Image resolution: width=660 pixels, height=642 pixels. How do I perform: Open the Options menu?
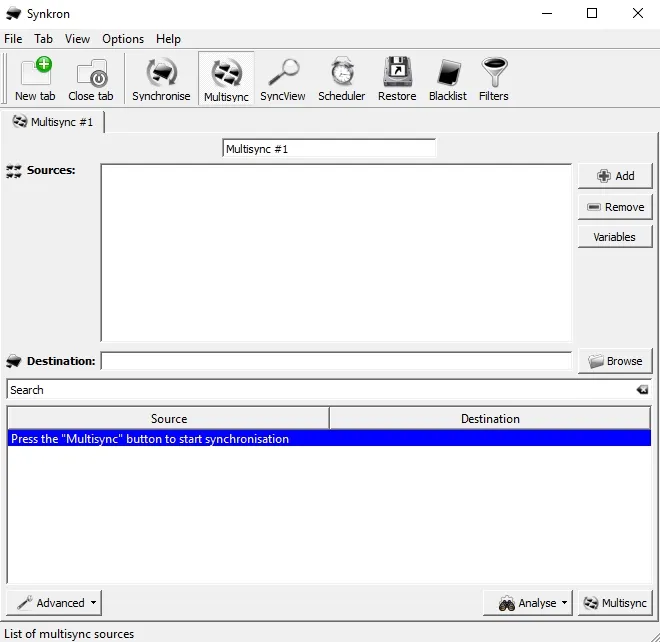123,39
